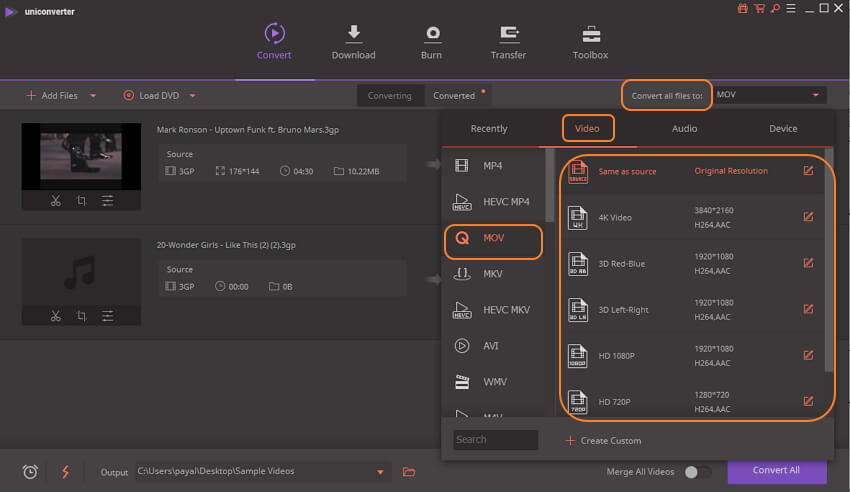Image resolution: width=850 pixels, height=492 pixels.
Task: Open the hamburger menu in title bar
Action: [x=791, y=8]
